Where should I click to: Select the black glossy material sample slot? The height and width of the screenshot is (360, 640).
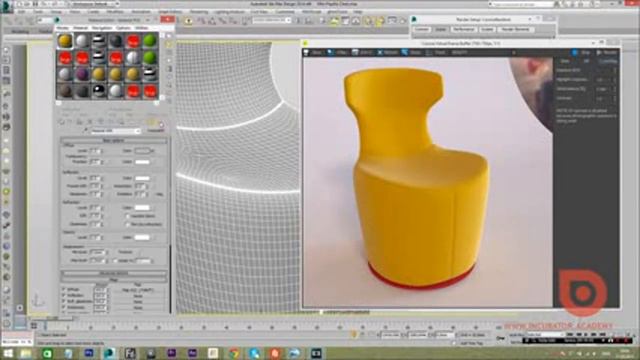(x=99, y=91)
